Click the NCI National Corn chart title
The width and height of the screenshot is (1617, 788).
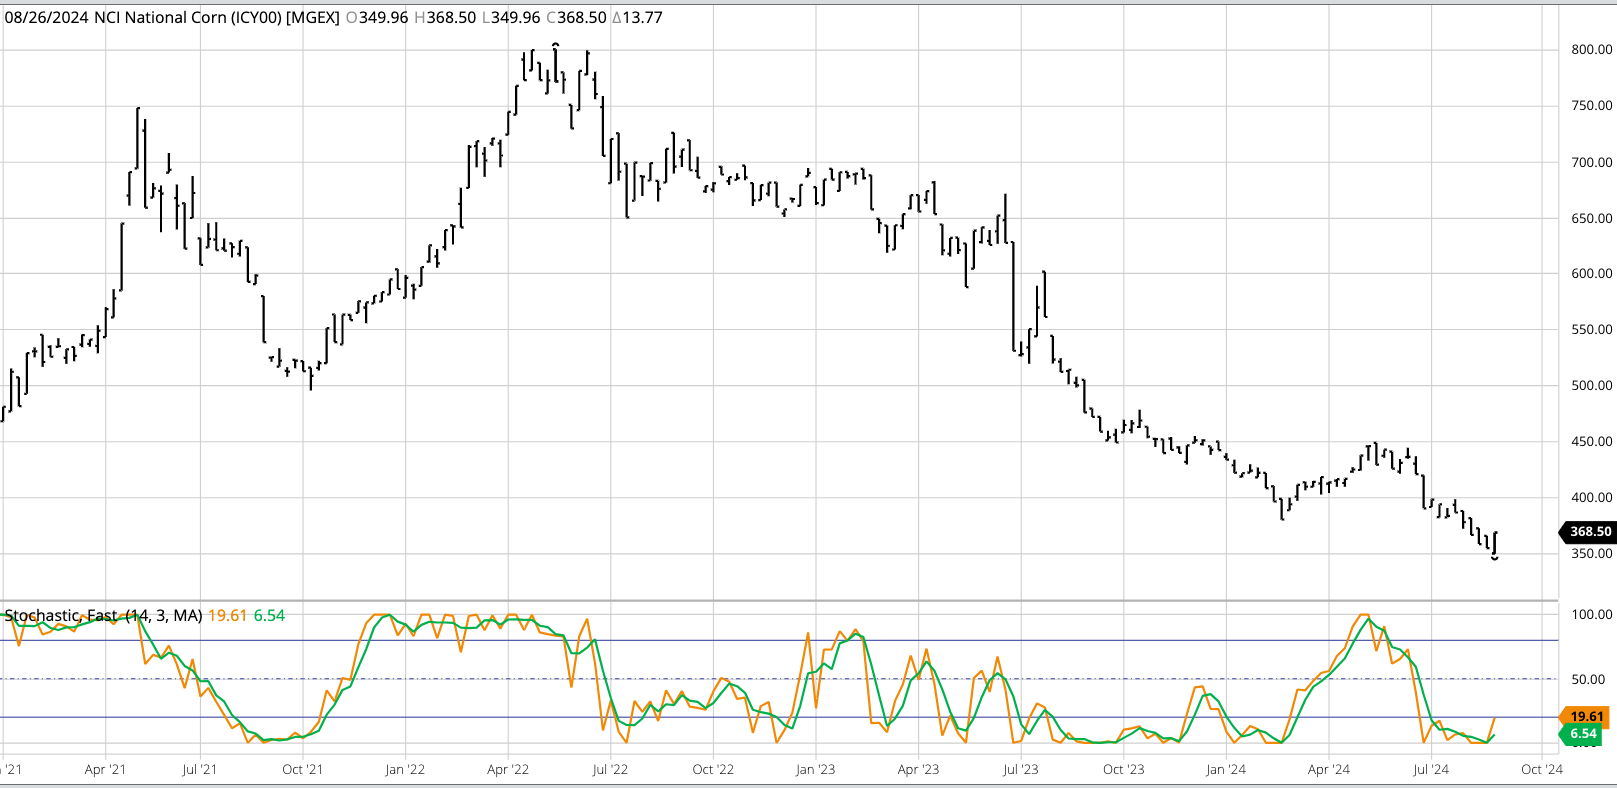click(x=215, y=18)
